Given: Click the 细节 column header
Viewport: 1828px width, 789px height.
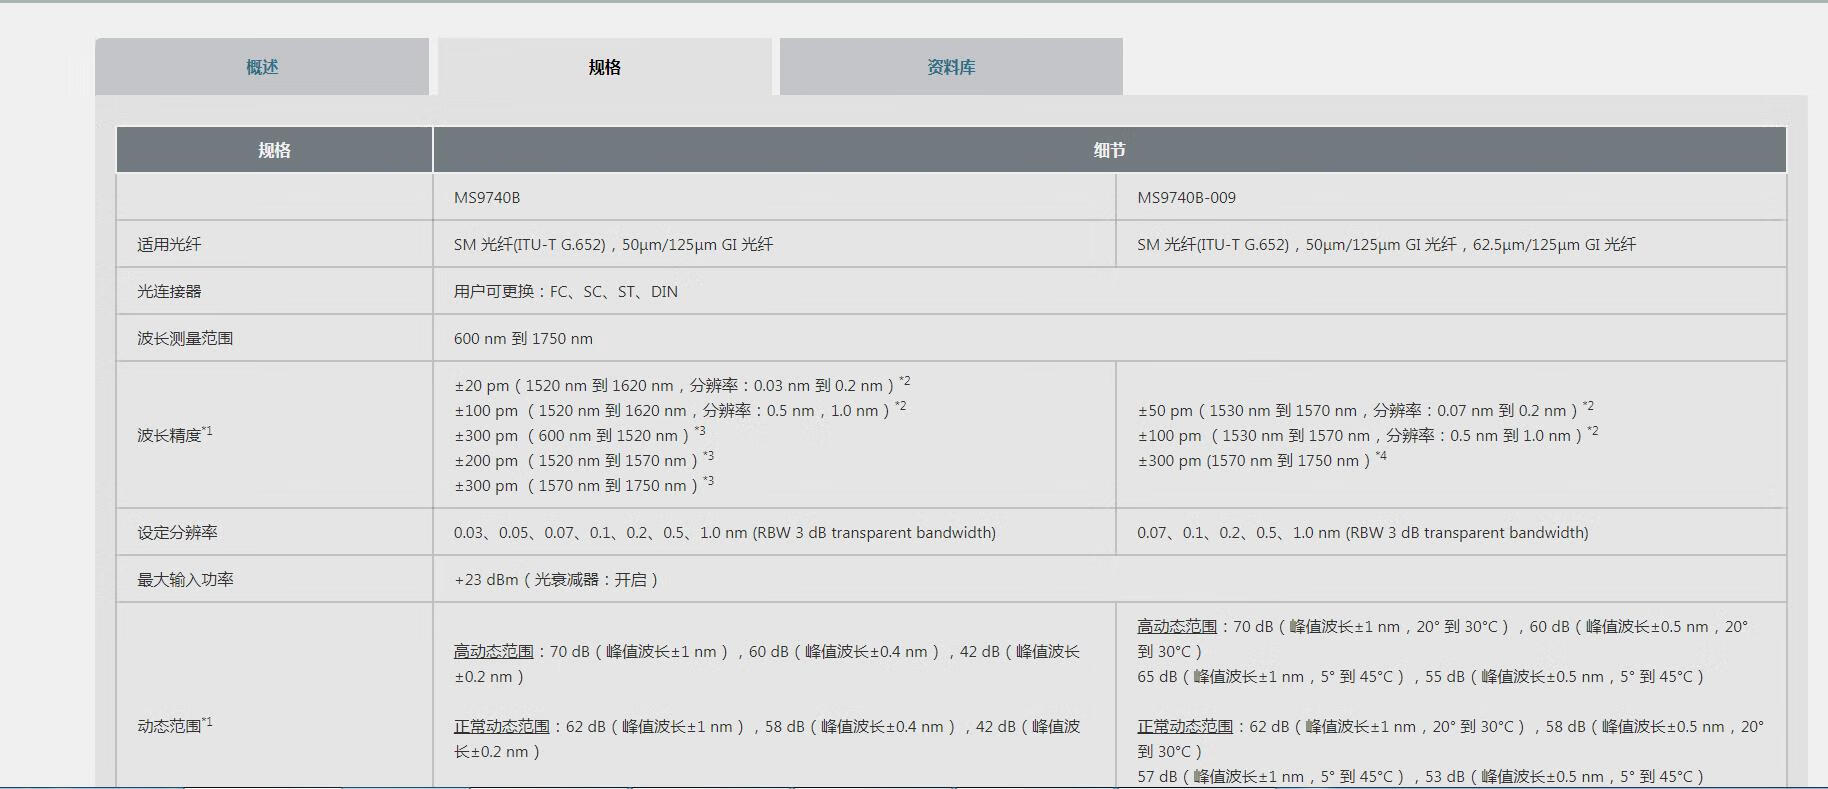Looking at the screenshot, I should (x=1109, y=150).
